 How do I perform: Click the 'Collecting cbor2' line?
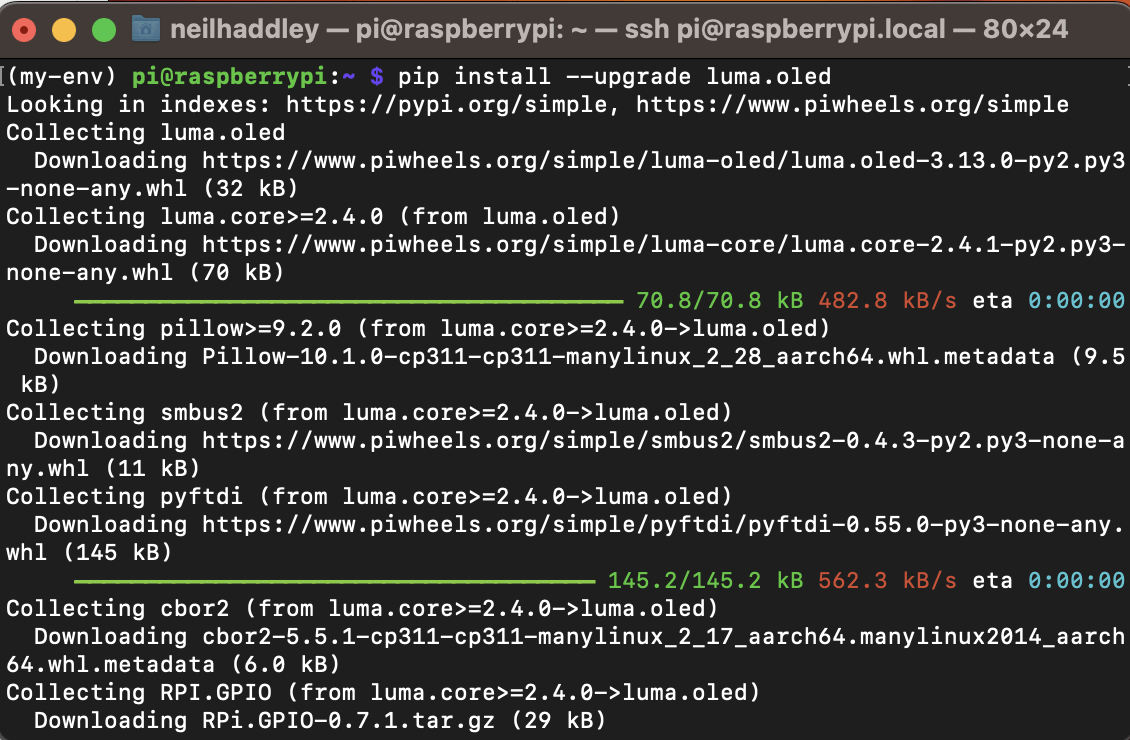point(362,609)
